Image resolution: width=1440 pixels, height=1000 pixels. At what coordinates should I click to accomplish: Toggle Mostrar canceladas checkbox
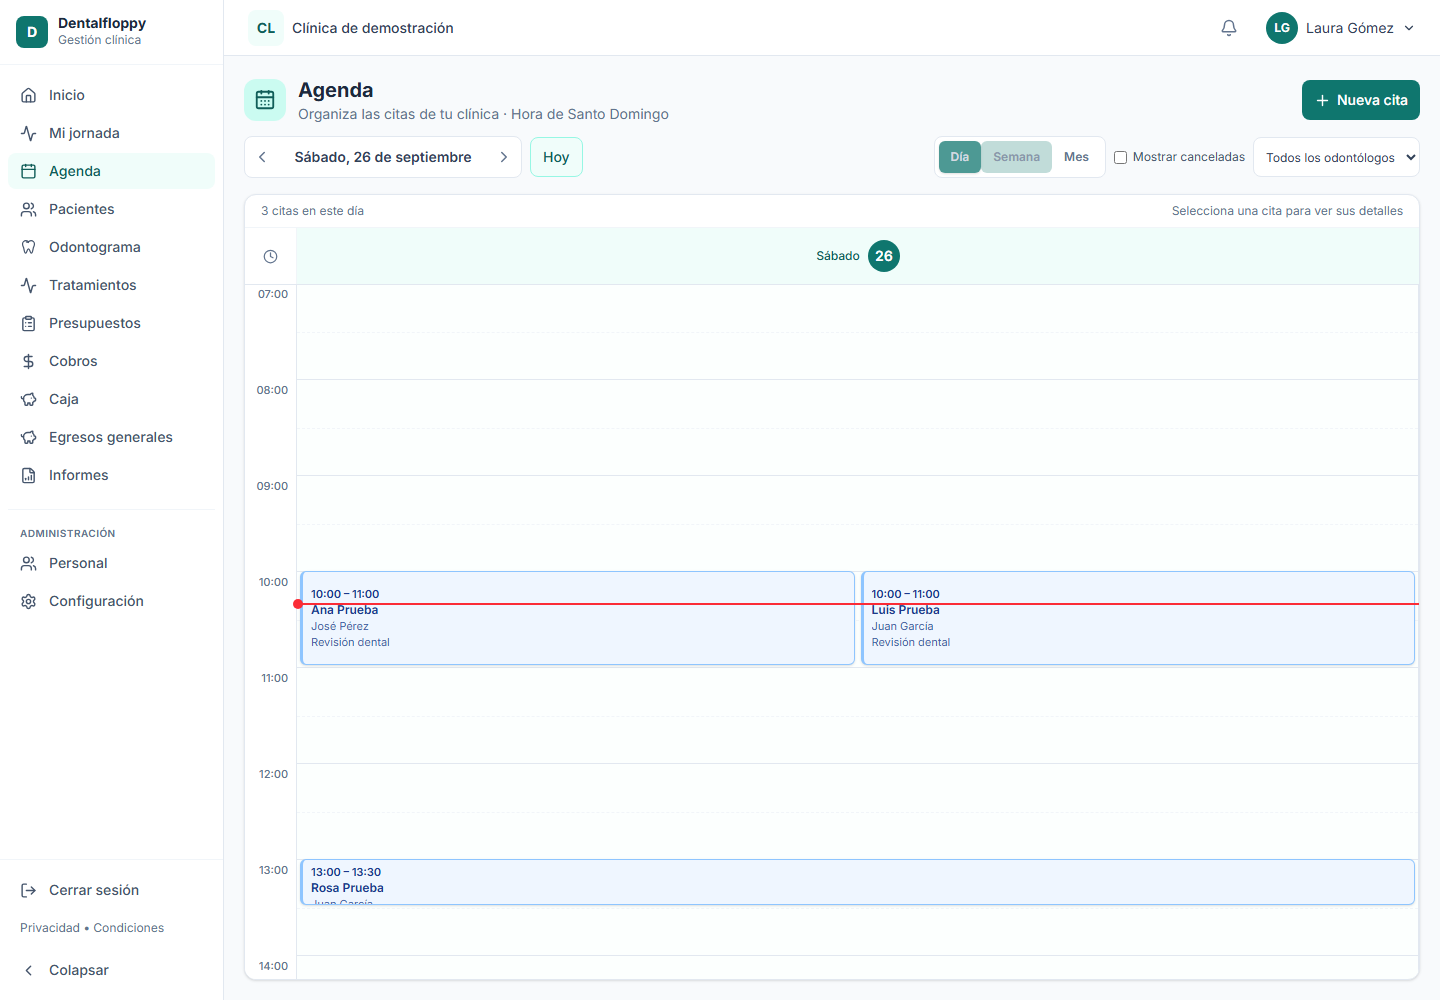[x=1120, y=157]
